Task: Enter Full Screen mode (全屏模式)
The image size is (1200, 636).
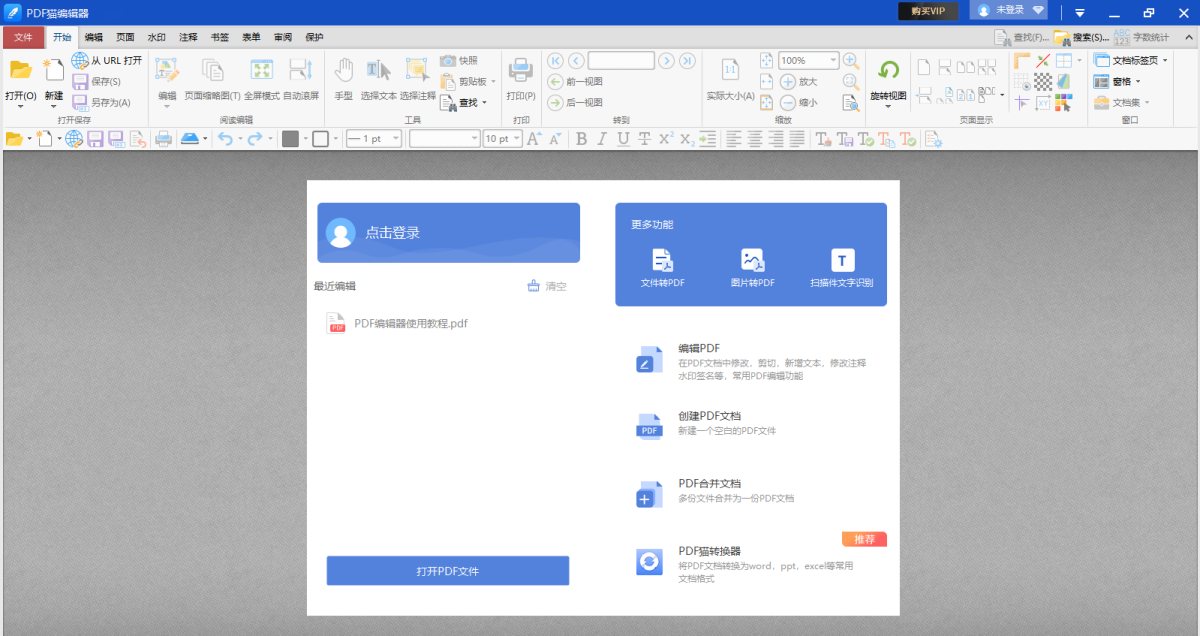Action: pyautogui.click(x=261, y=71)
